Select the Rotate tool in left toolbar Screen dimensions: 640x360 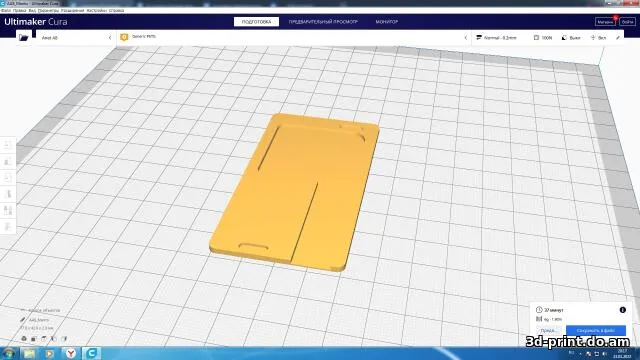coord(8,178)
